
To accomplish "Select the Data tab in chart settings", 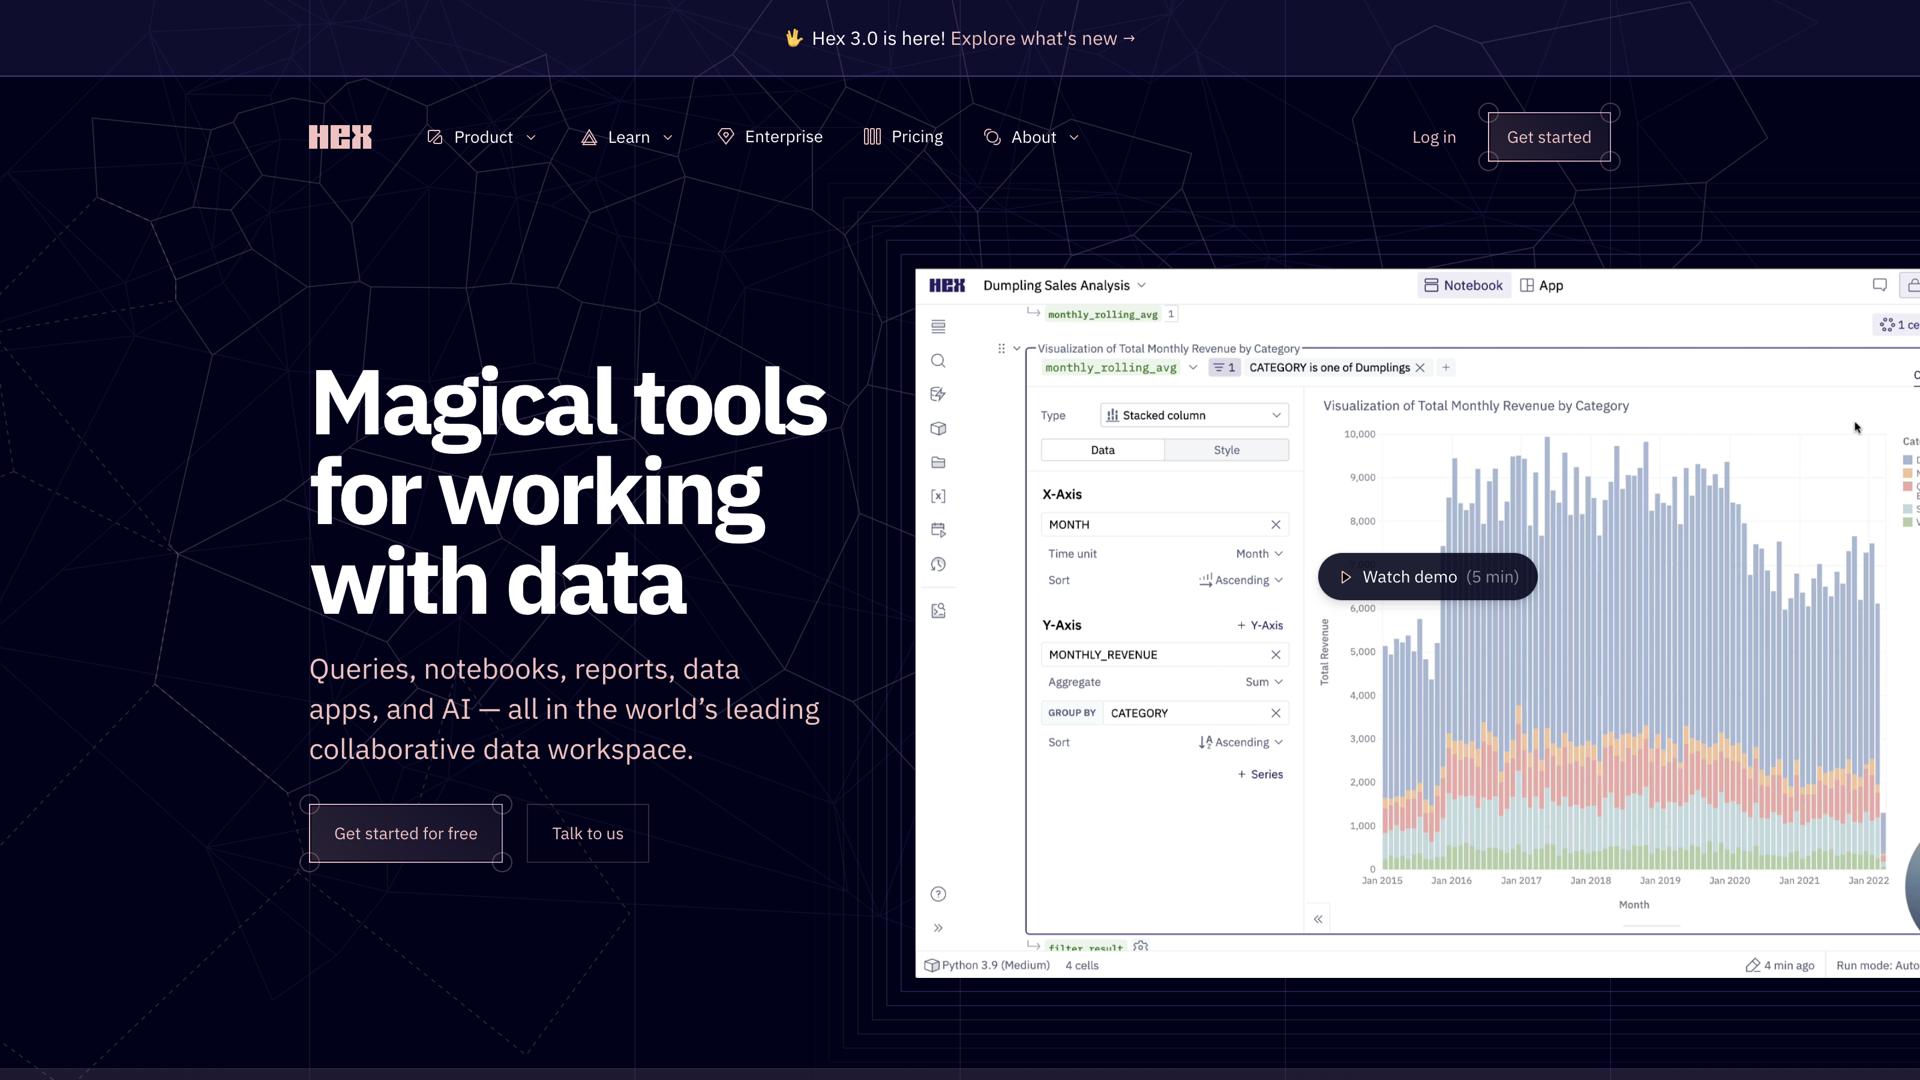I will click(1102, 450).
